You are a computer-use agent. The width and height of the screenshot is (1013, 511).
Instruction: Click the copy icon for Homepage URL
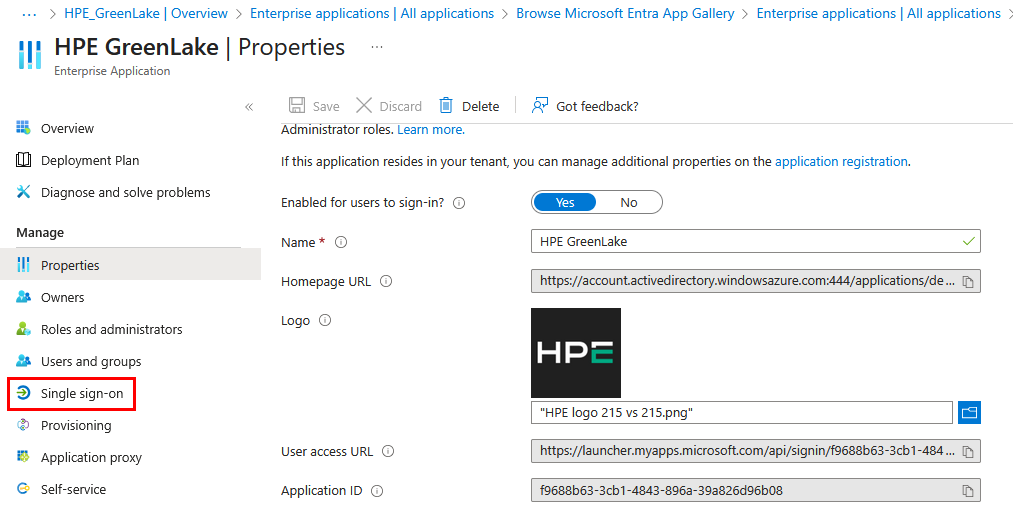coord(967,282)
